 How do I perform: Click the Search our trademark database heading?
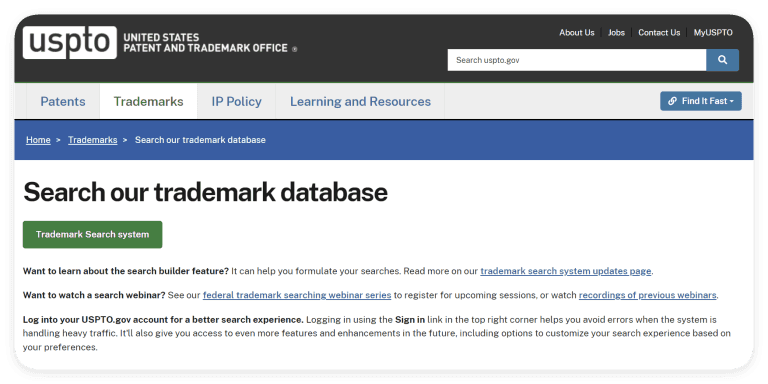point(205,192)
